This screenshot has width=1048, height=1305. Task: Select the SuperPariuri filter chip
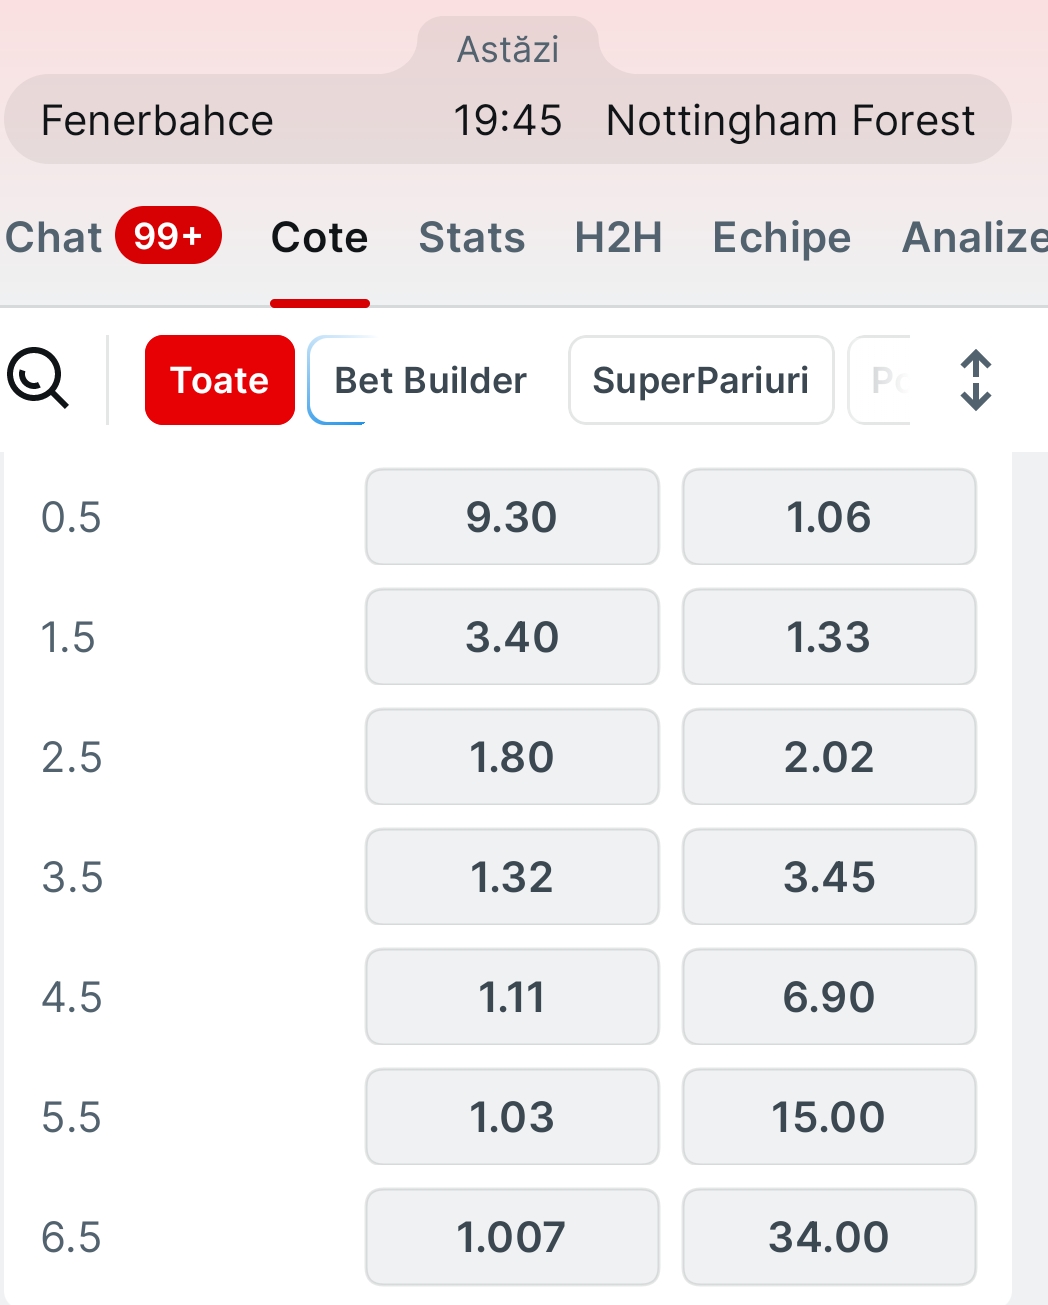pos(700,380)
